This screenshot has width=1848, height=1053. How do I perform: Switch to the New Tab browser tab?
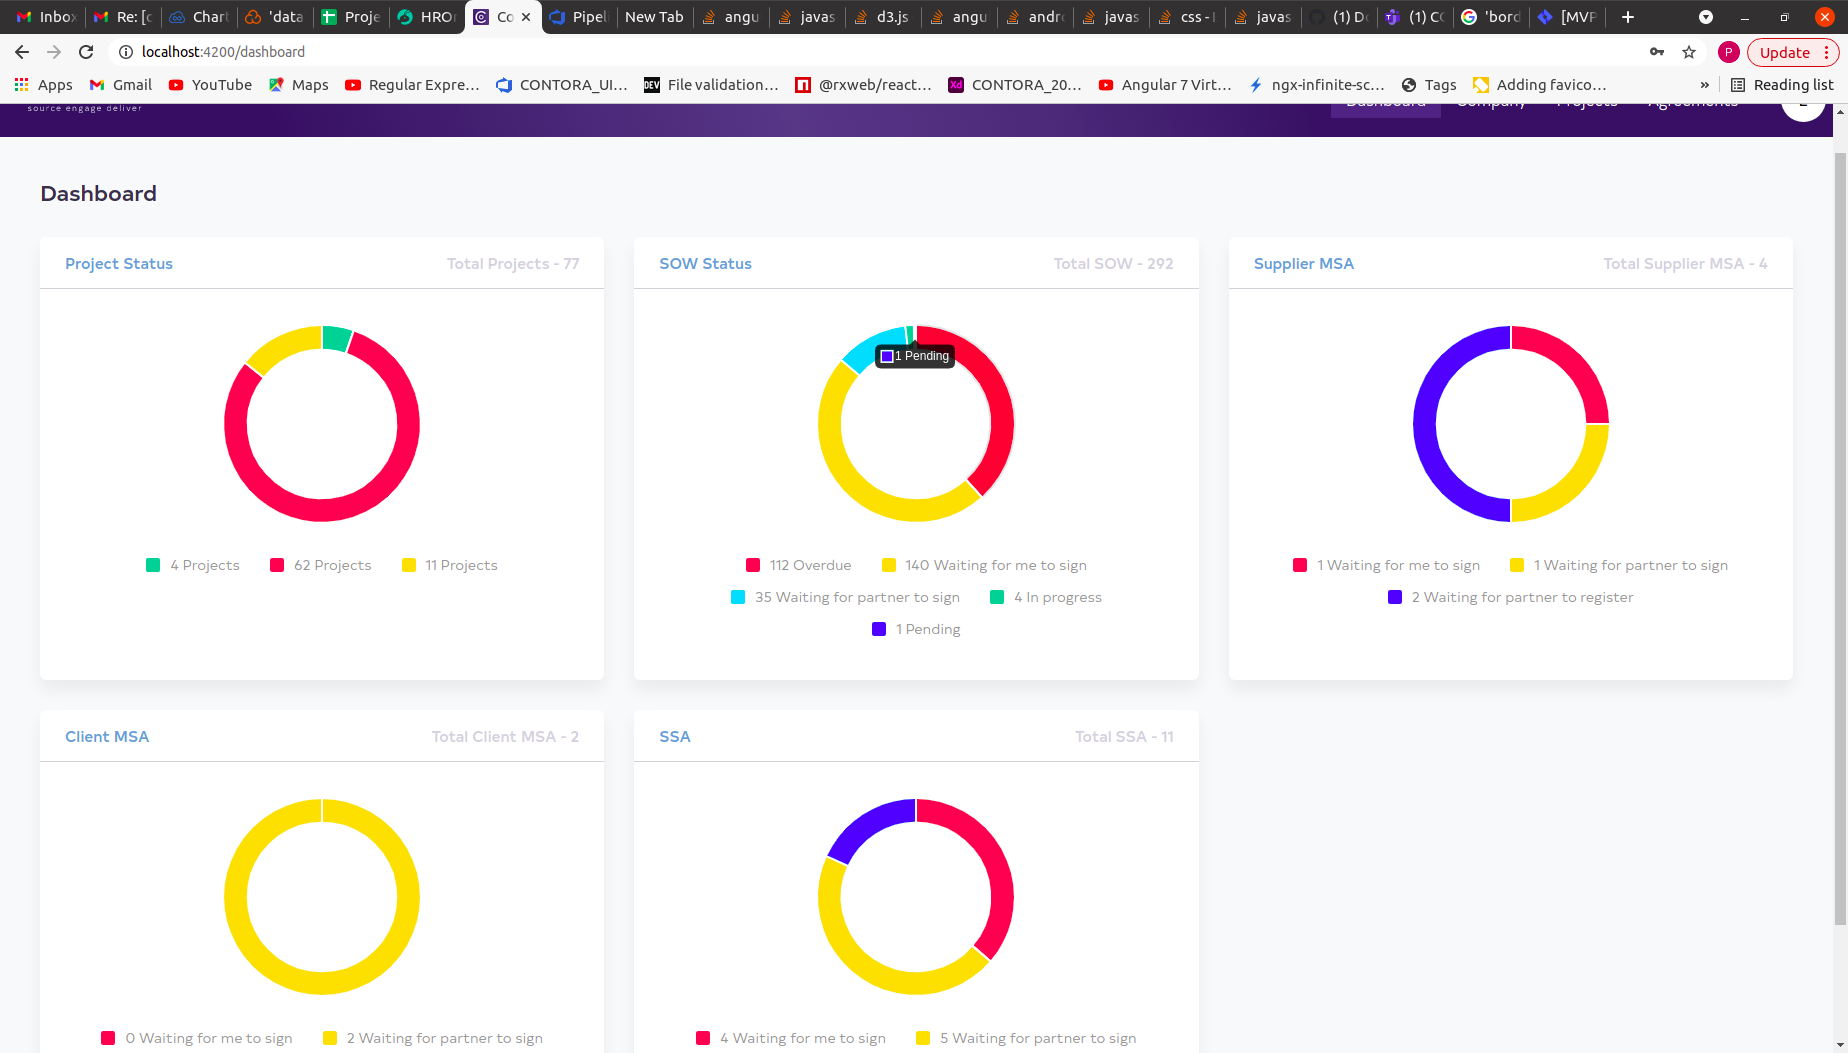click(653, 16)
